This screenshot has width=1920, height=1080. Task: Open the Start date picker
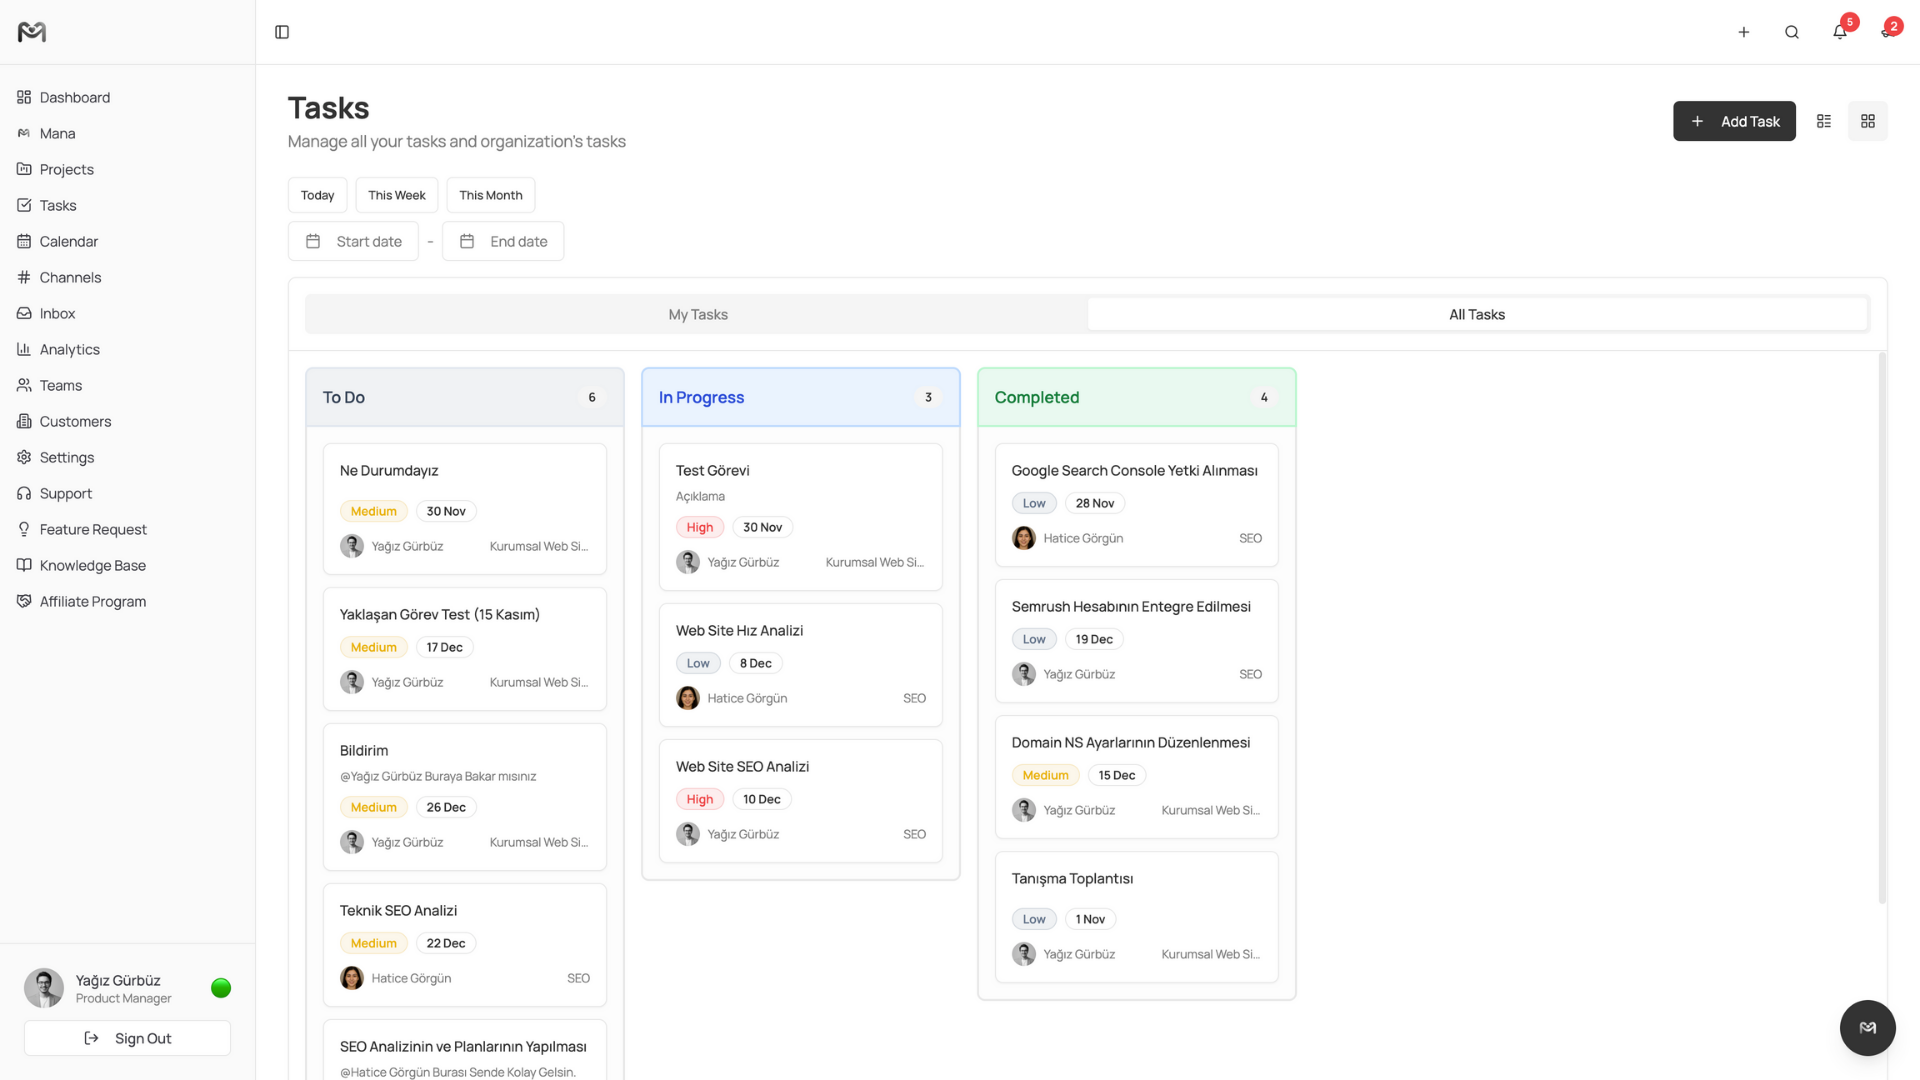click(x=353, y=241)
